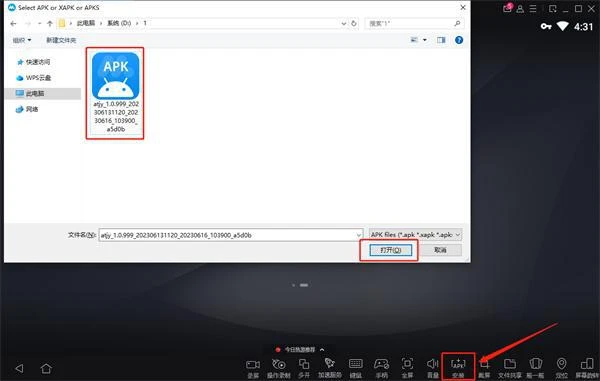Click the 多开 multi-instance tool
Image resolution: width=600 pixels, height=381 pixels.
pyautogui.click(x=304, y=368)
